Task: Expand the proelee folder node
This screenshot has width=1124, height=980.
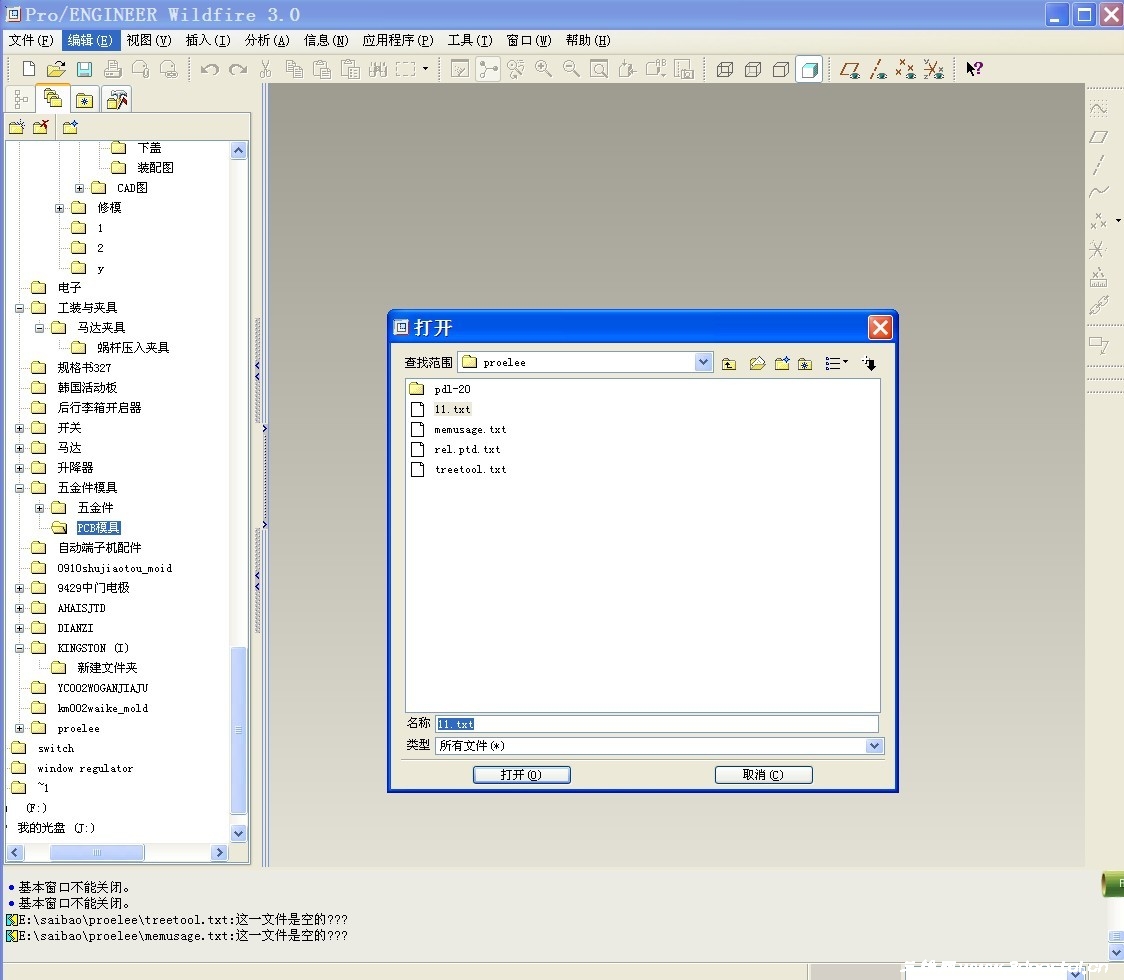Action: click(19, 728)
